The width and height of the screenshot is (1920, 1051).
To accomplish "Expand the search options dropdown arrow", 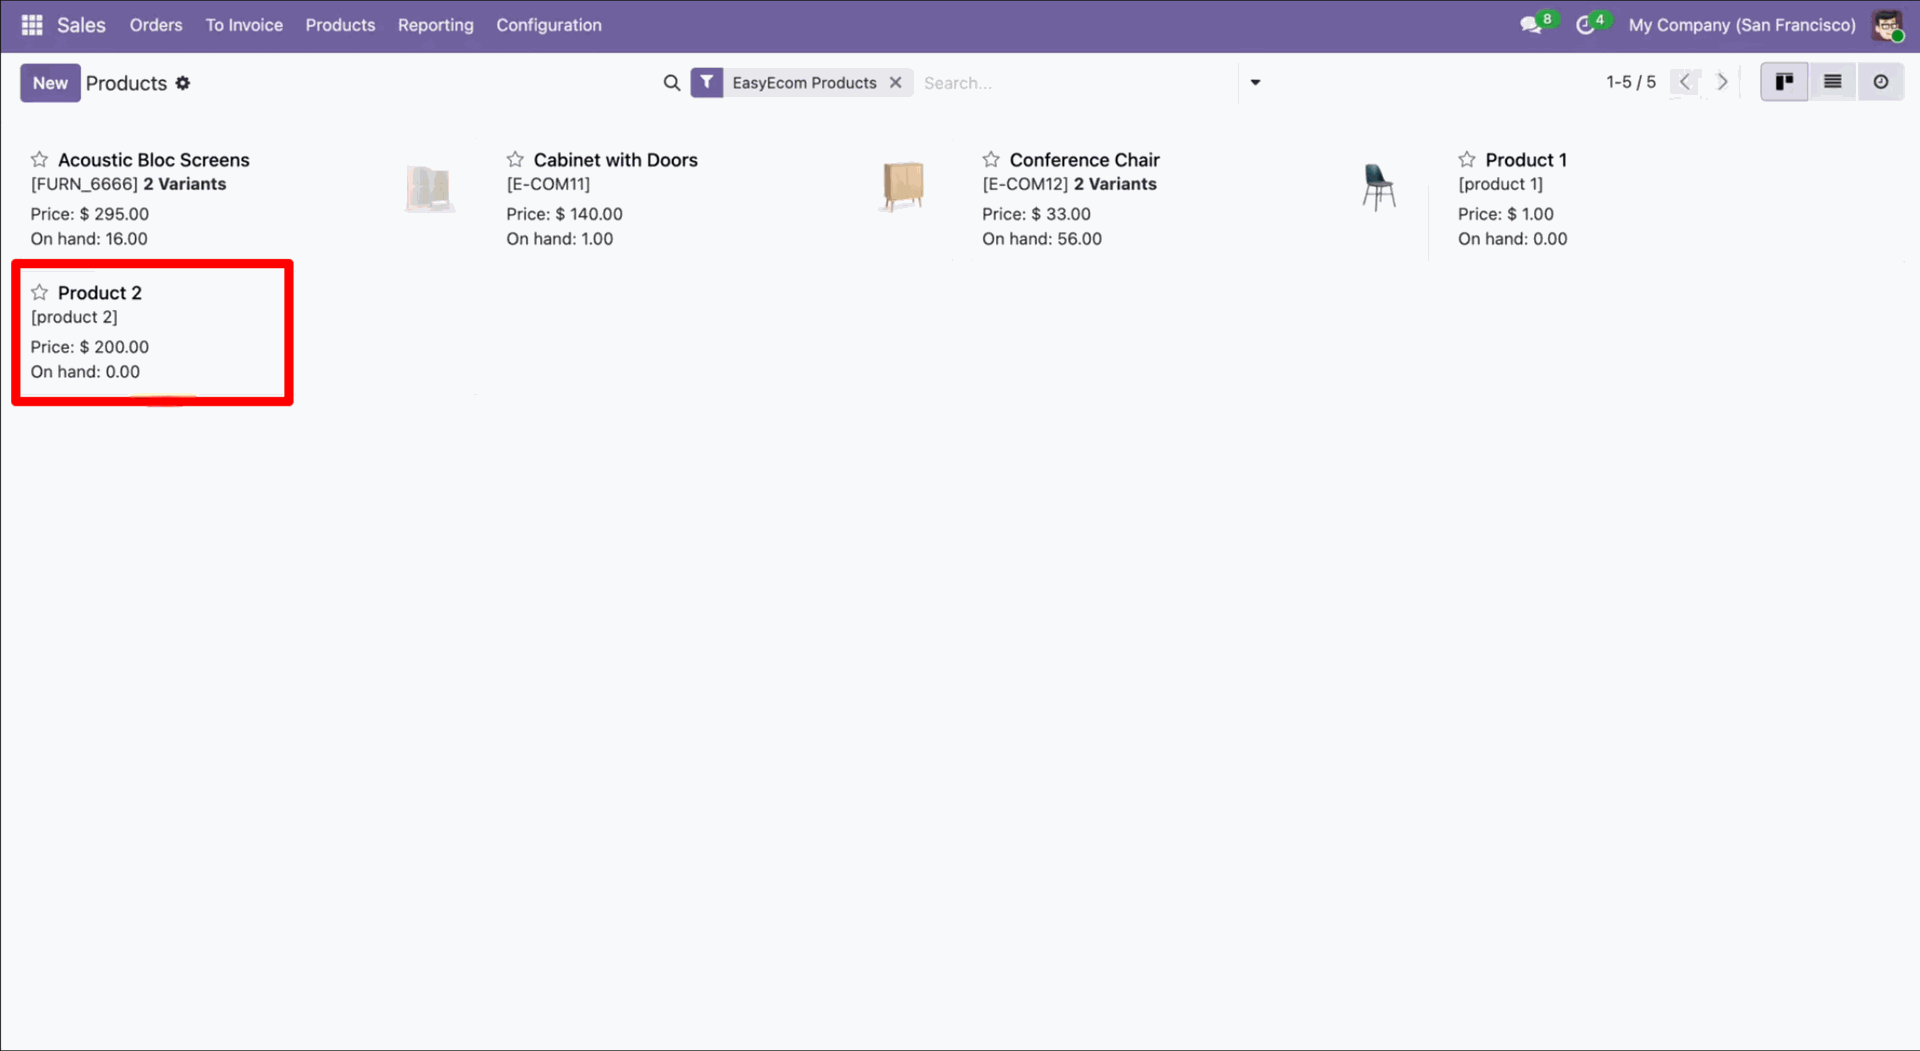I will [1256, 82].
